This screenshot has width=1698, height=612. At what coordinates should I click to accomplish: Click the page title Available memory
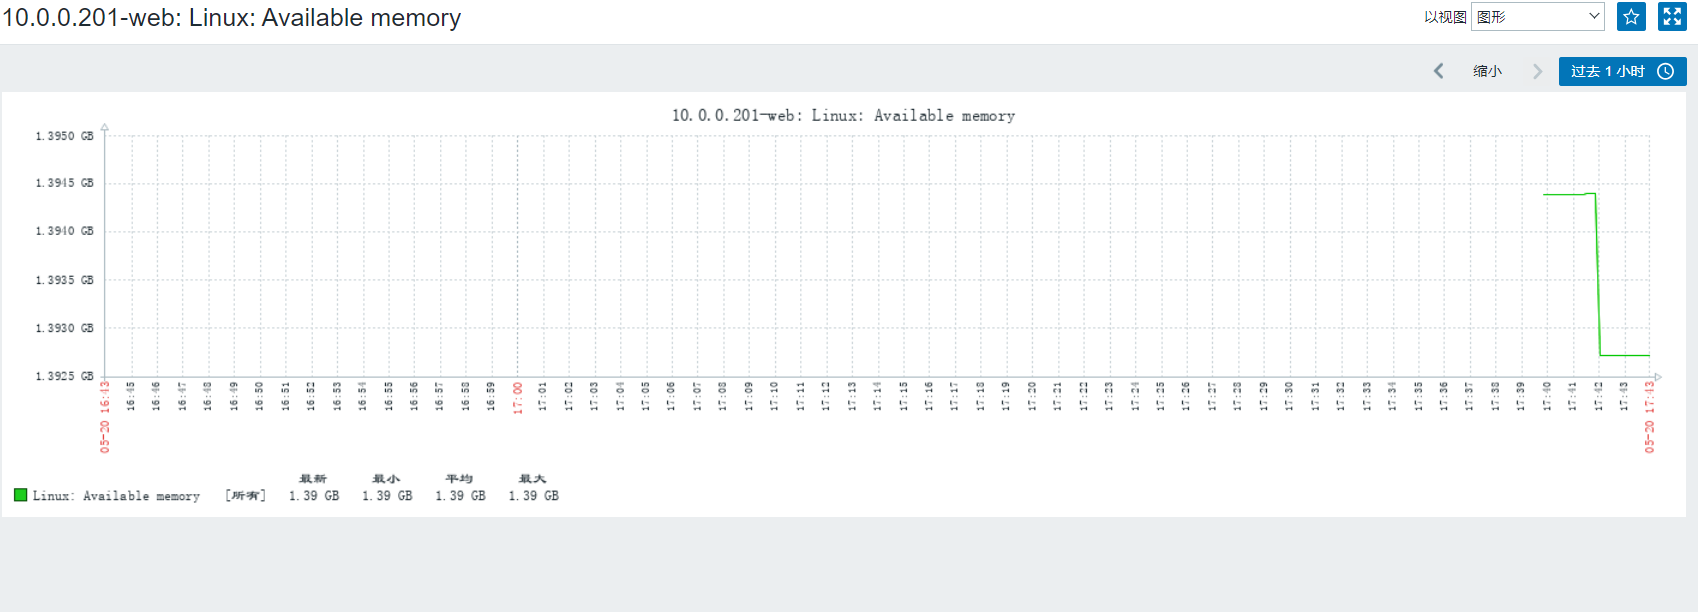231,18
